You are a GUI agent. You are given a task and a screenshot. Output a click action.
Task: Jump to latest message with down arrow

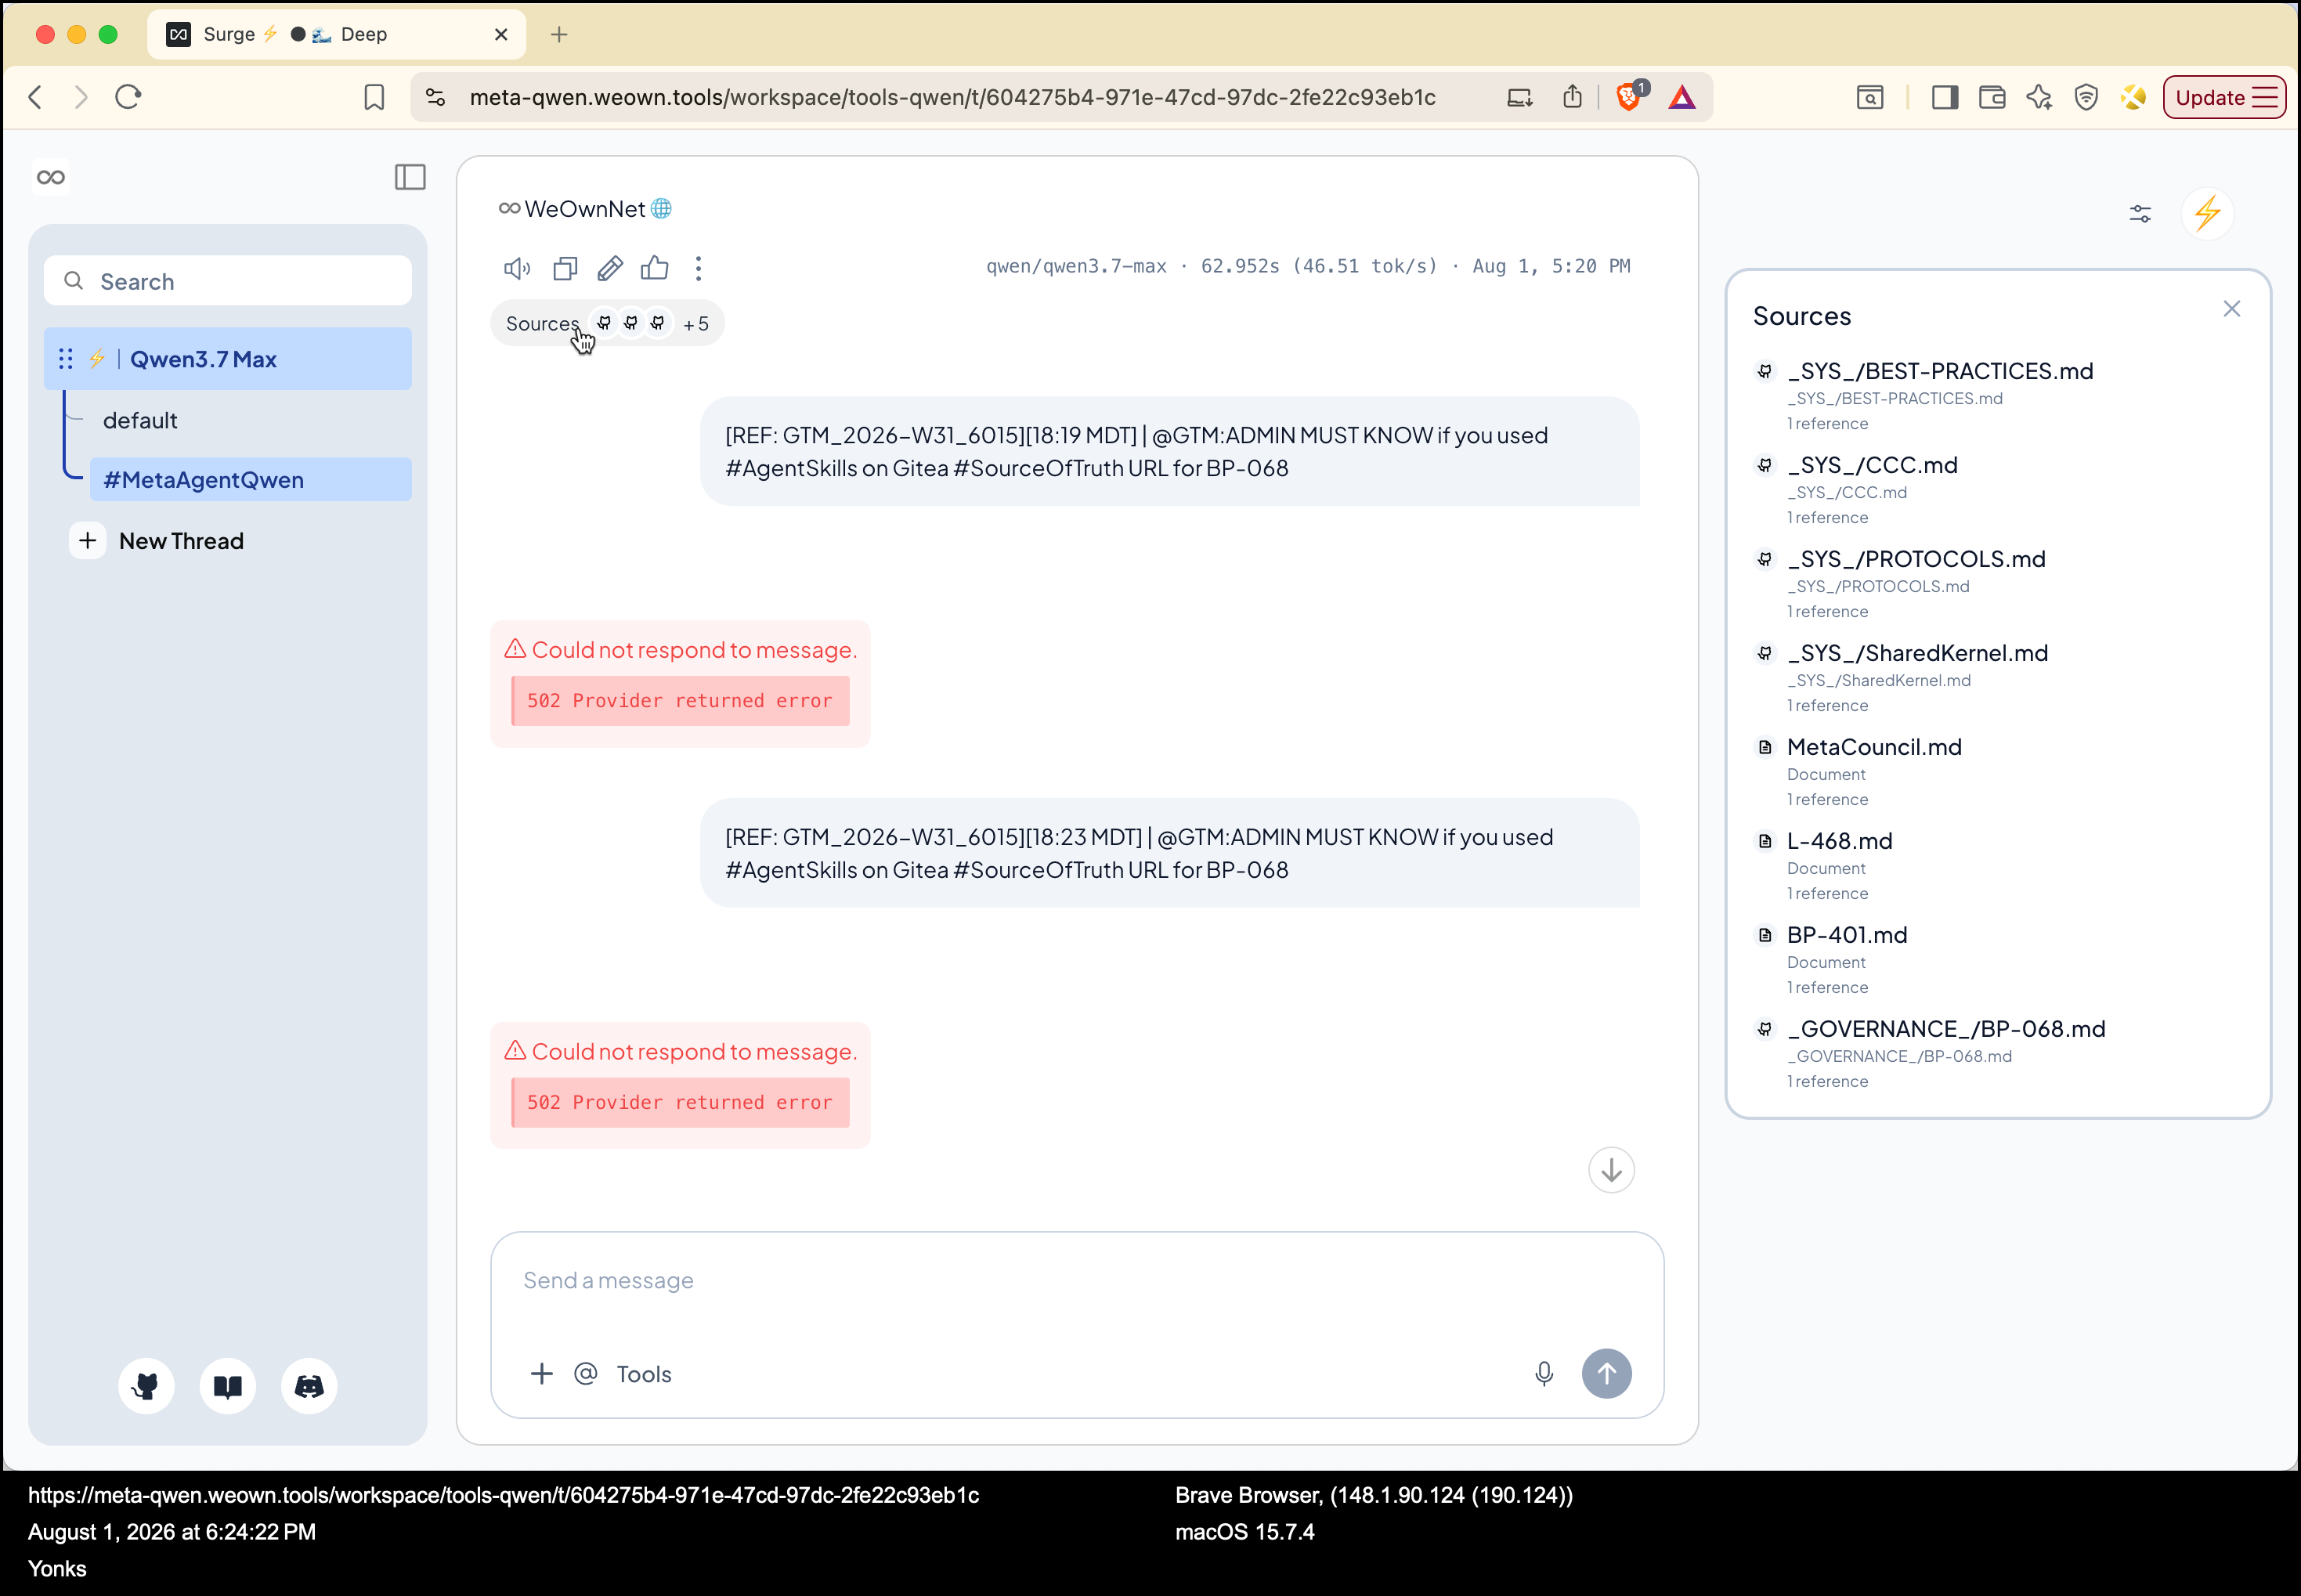tap(1611, 1170)
